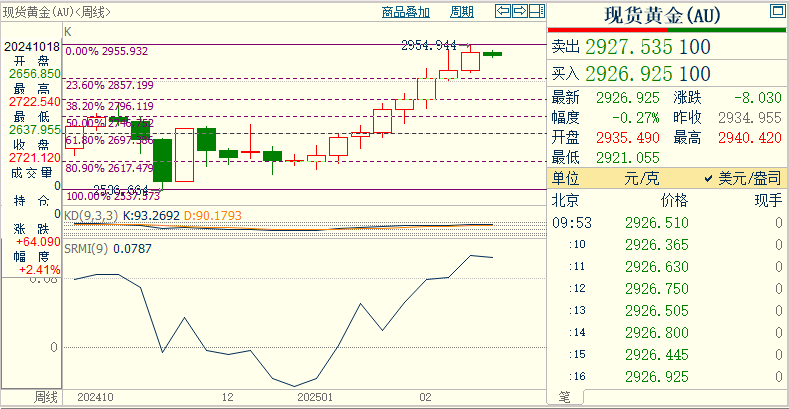Maximize the 现货黄金(AU) quote panel
789x409 pixels.
click(777, 11)
